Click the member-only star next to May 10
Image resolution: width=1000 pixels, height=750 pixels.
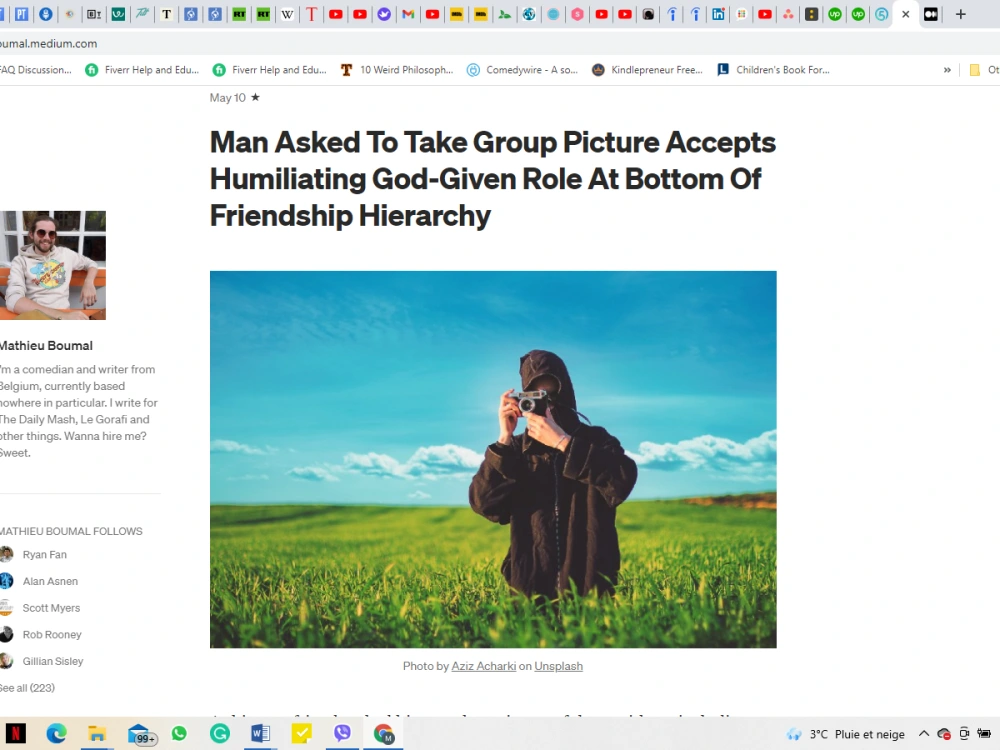[255, 97]
